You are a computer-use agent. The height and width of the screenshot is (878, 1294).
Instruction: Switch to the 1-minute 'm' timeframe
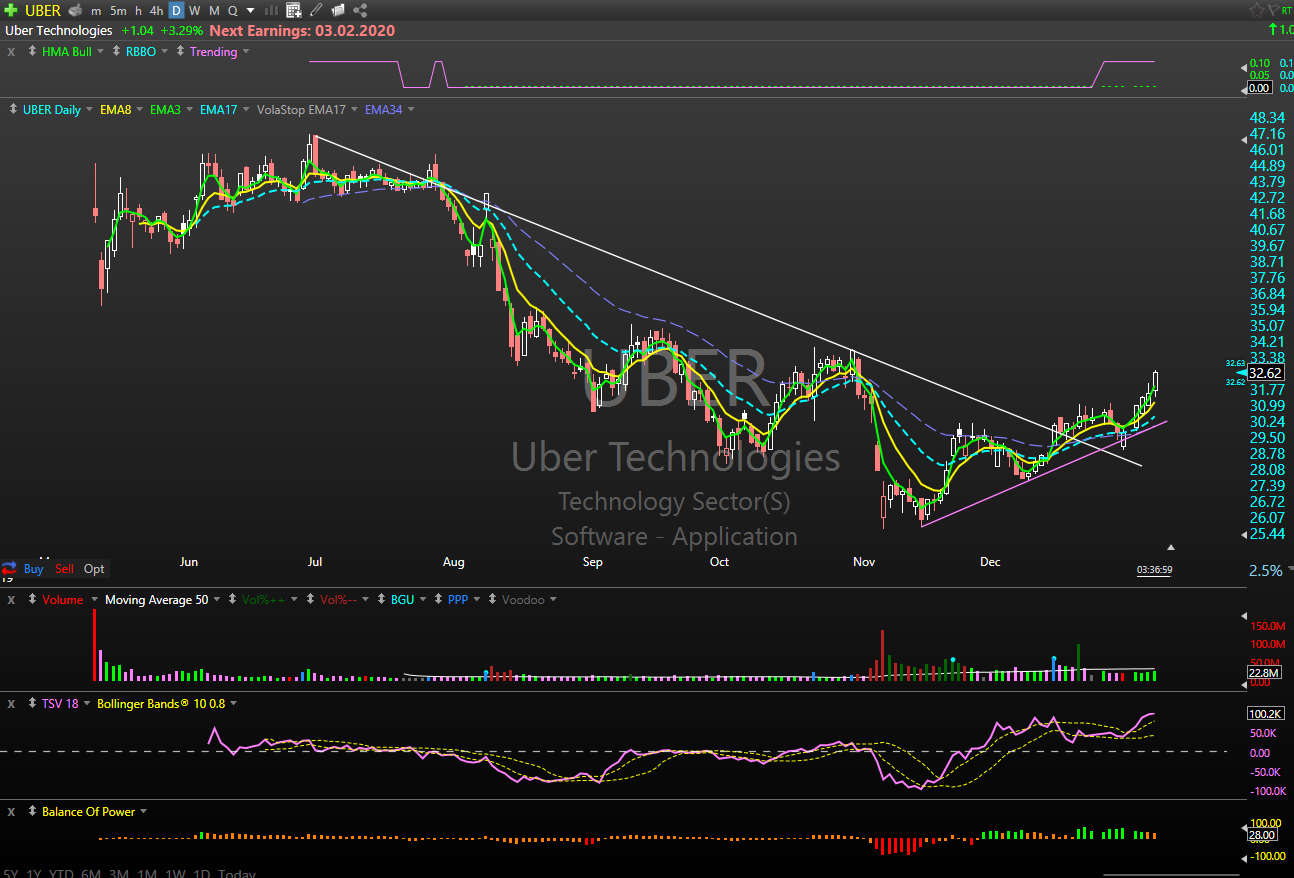tap(96, 10)
